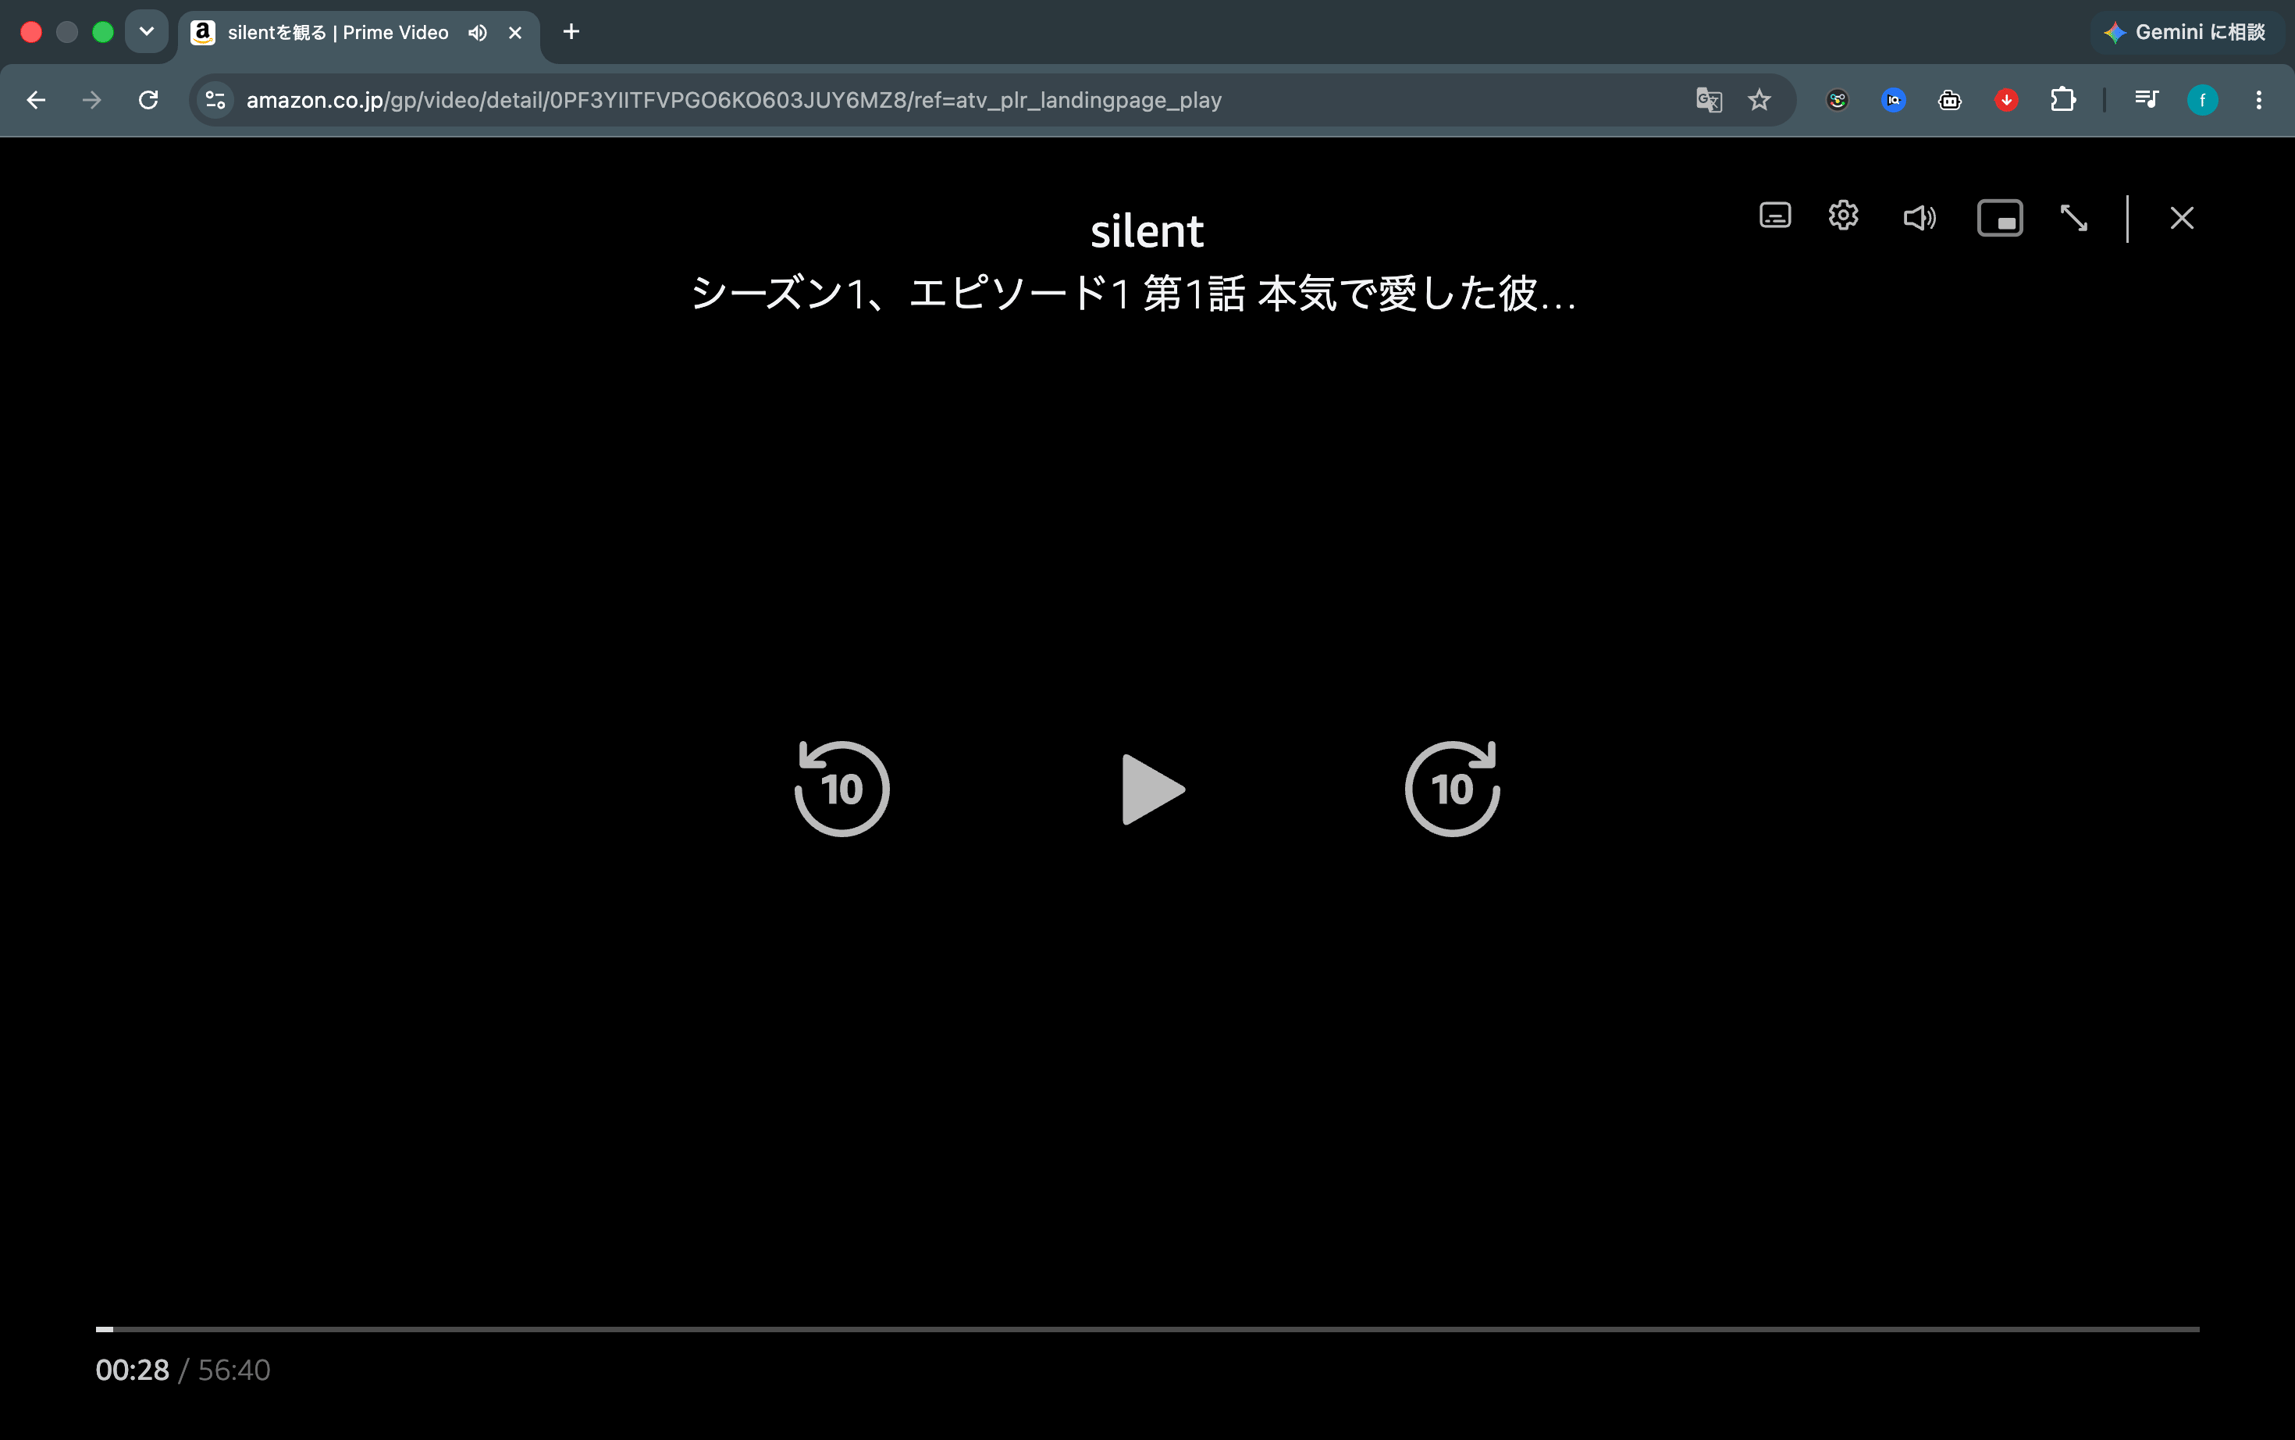Open the robot-face extension icon
Screen dimensions: 2295x1440
click(x=1949, y=100)
